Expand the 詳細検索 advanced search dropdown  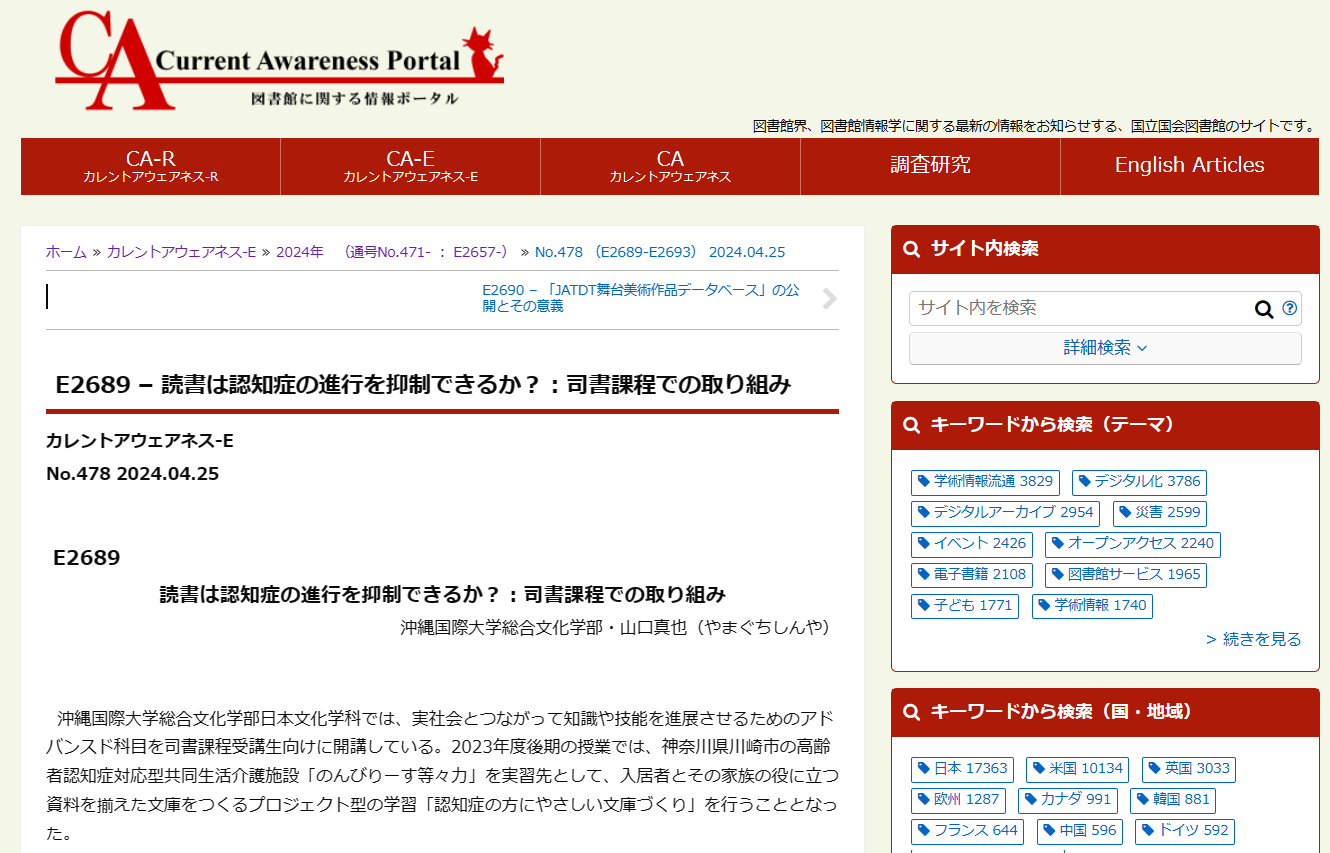coord(1105,348)
